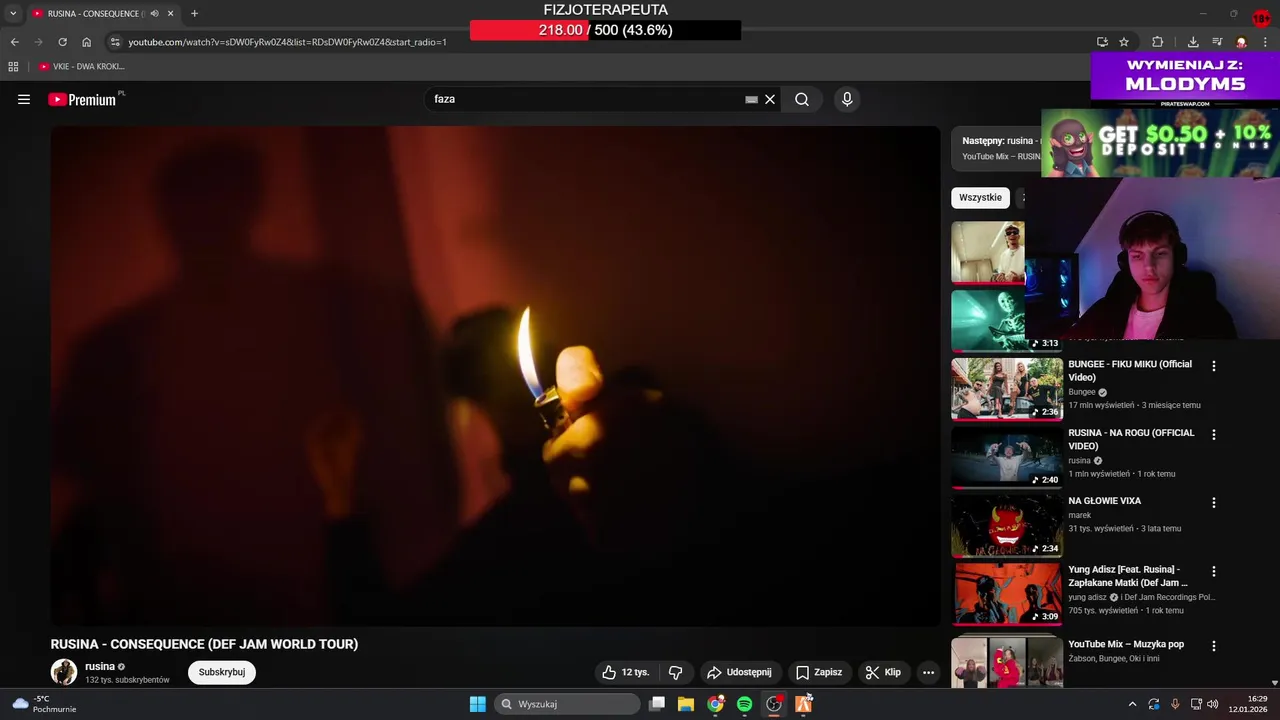Open Chrome three-dot menu
Viewport: 1280px width, 720px height.
pos(1265,42)
